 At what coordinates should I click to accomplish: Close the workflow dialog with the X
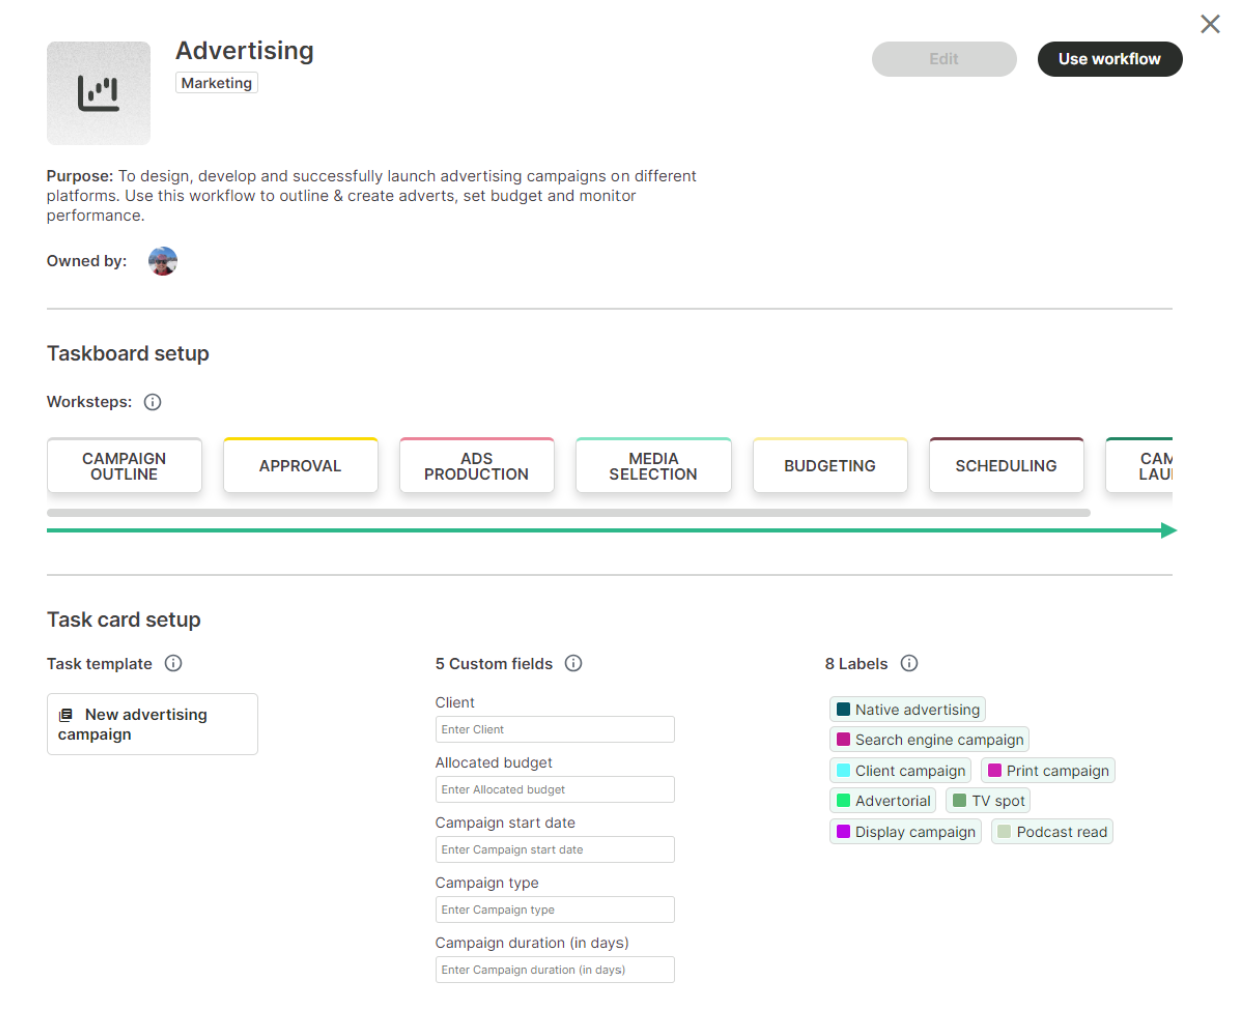coord(1210,24)
